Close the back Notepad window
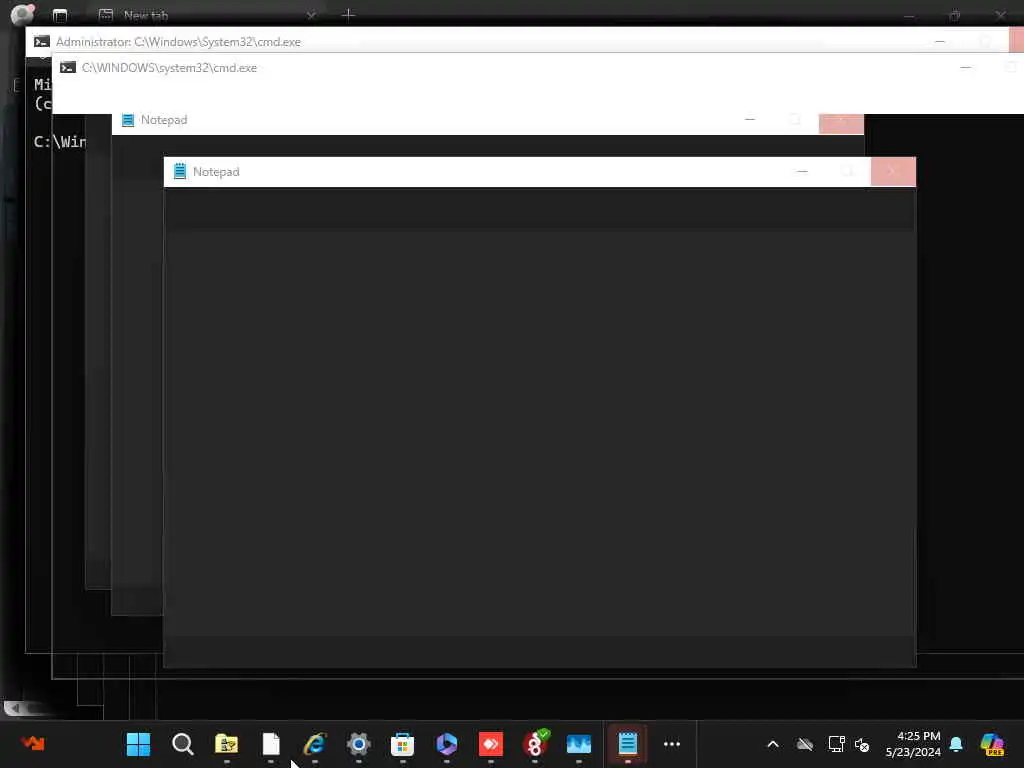 [x=841, y=123]
